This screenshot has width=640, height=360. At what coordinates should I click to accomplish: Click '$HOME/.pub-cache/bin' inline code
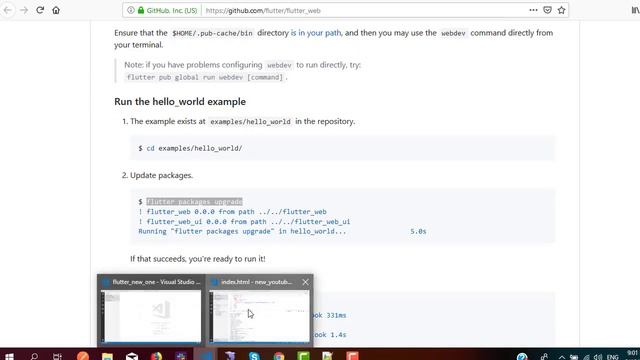tap(212, 33)
